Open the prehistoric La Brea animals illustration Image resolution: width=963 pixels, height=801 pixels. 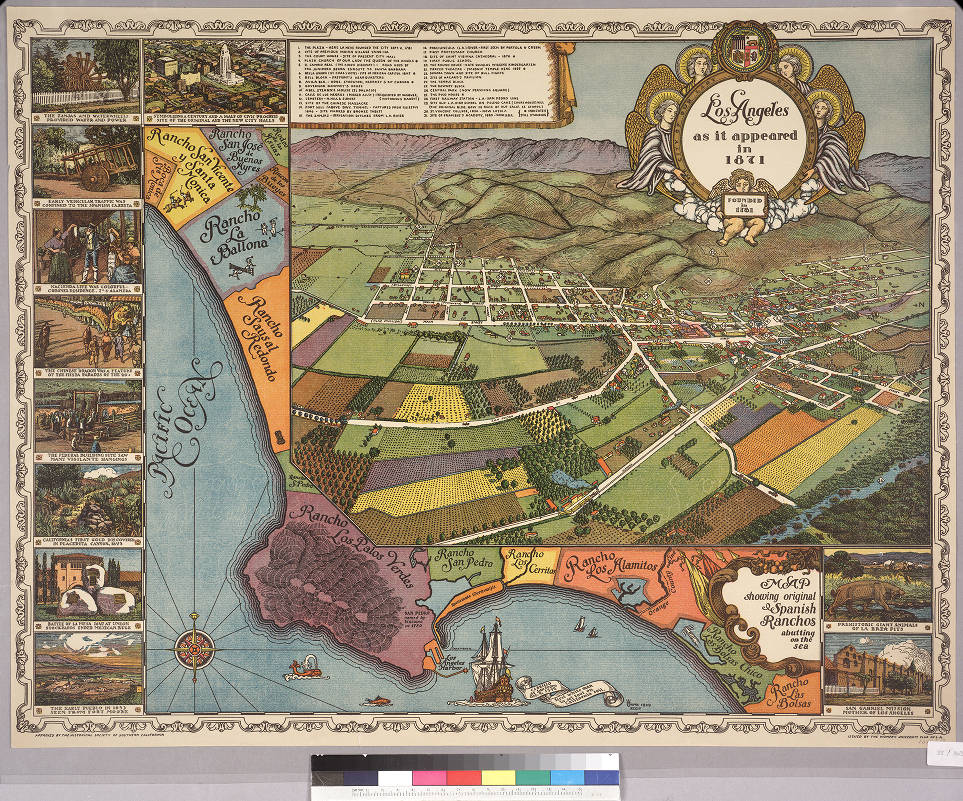tap(877, 587)
